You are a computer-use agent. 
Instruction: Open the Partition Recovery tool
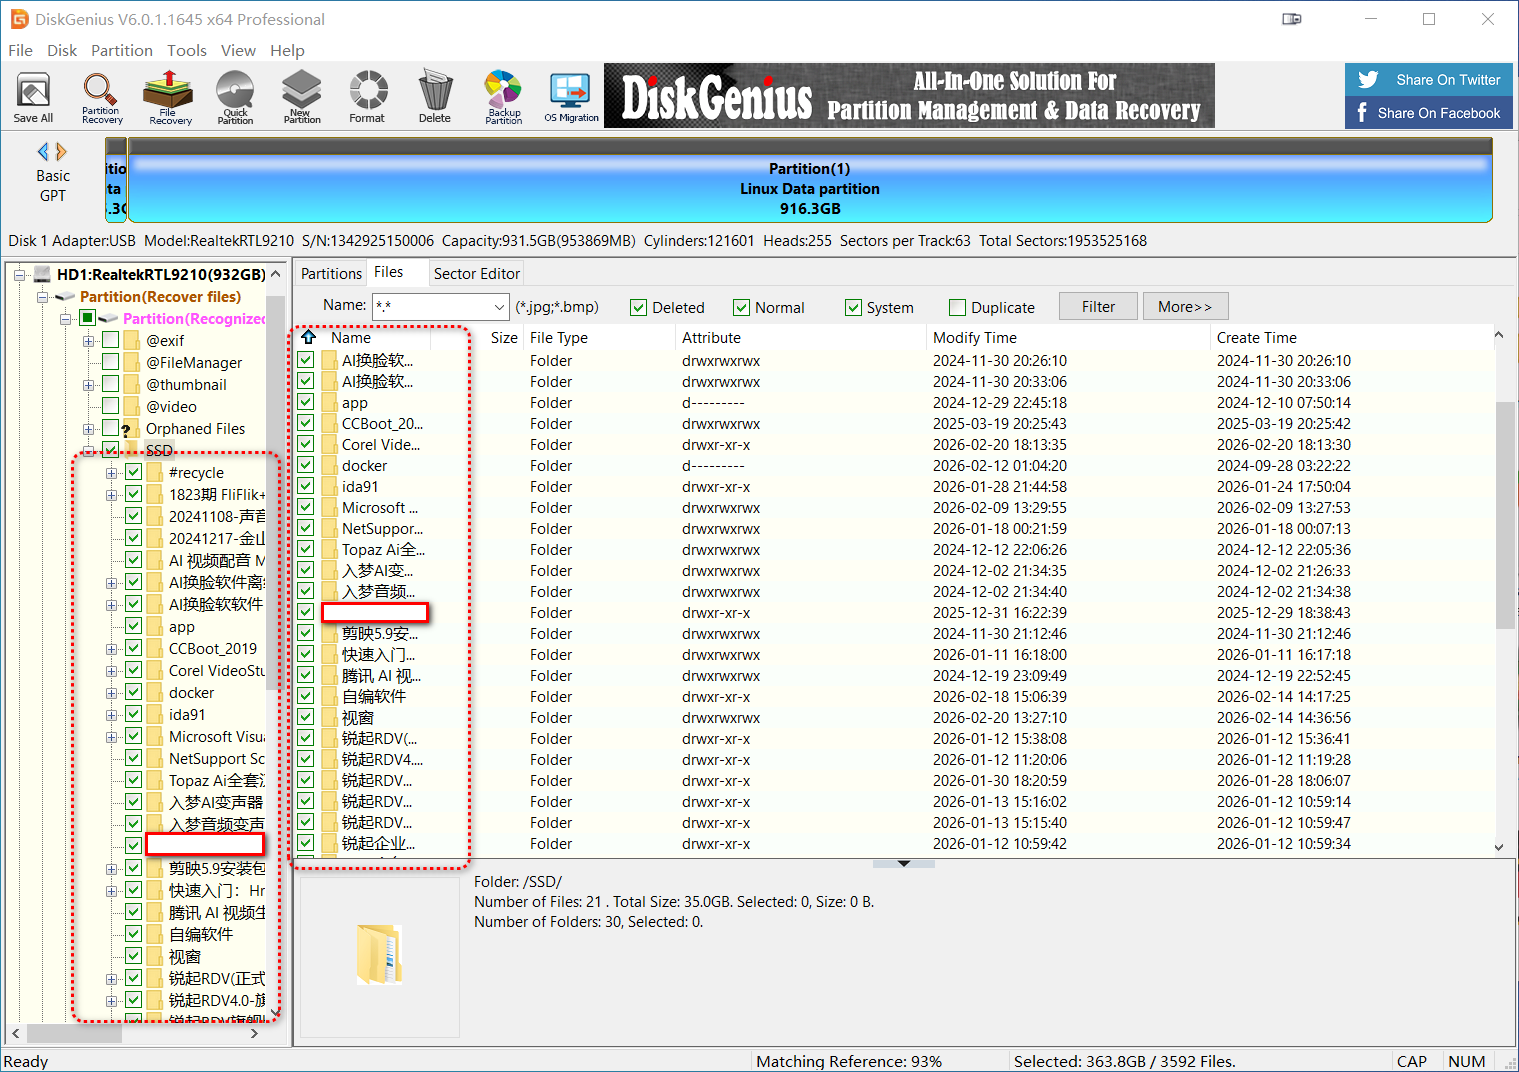[101, 97]
